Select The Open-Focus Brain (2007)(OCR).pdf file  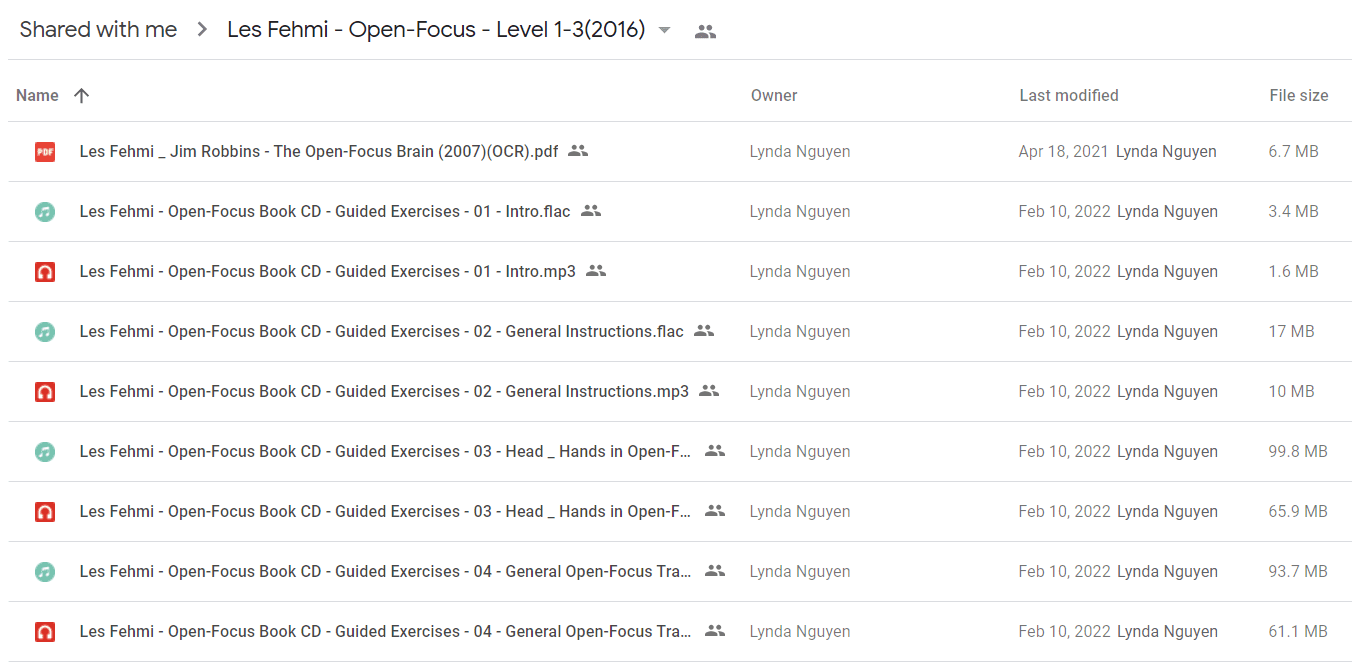click(319, 152)
